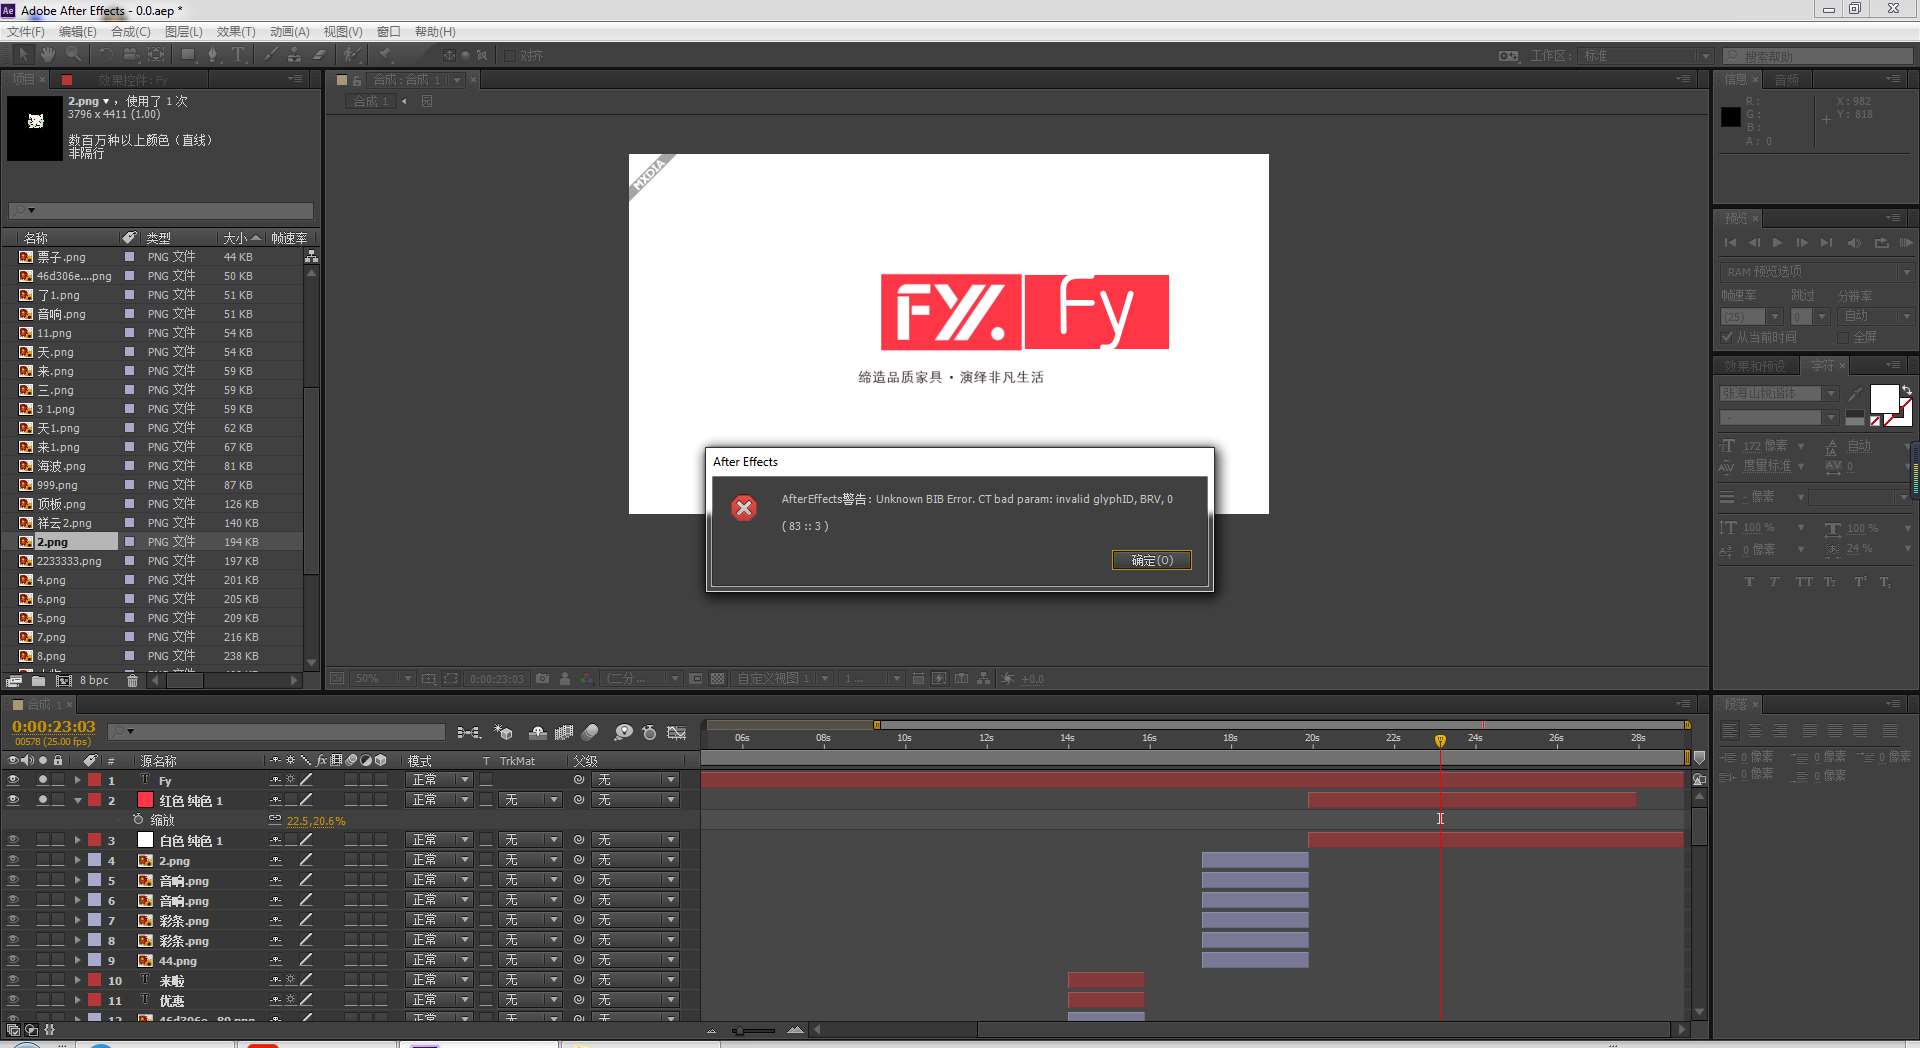This screenshot has height=1048, width=1920.
Task: Switch to the 效果和预设 tab
Action: (x=1756, y=366)
